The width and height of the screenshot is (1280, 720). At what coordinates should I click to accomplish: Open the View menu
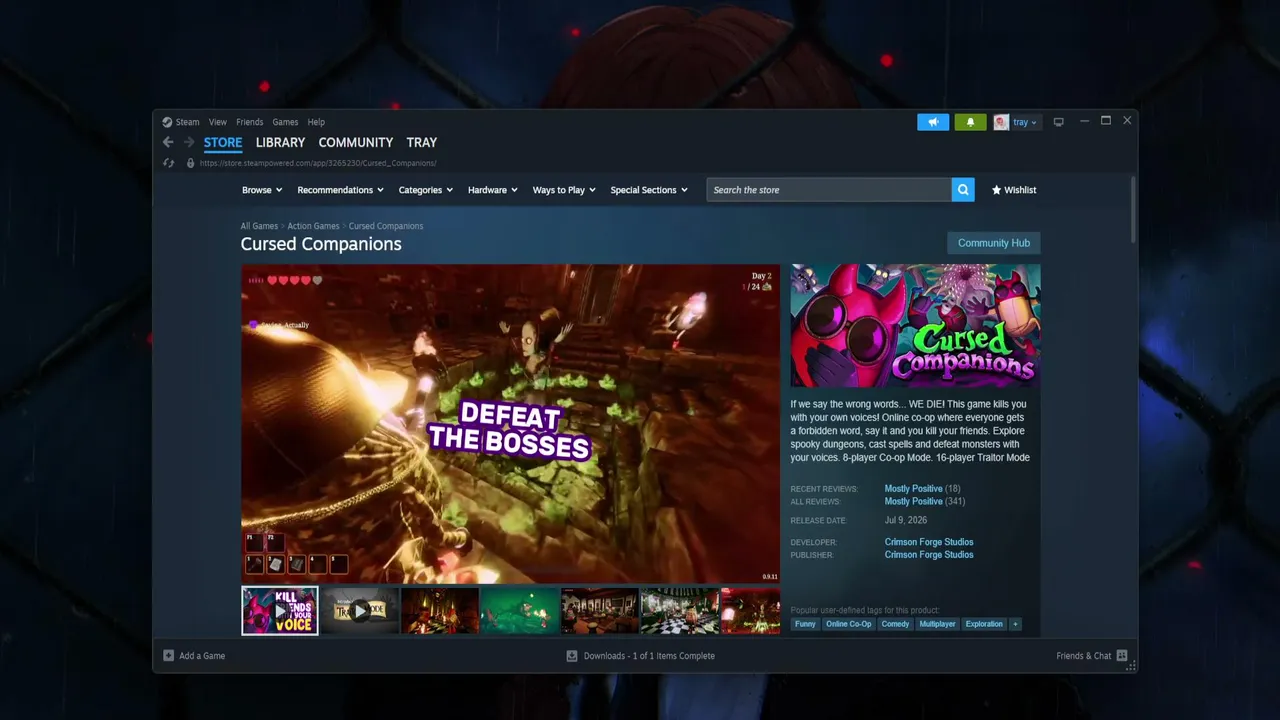tap(218, 122)
